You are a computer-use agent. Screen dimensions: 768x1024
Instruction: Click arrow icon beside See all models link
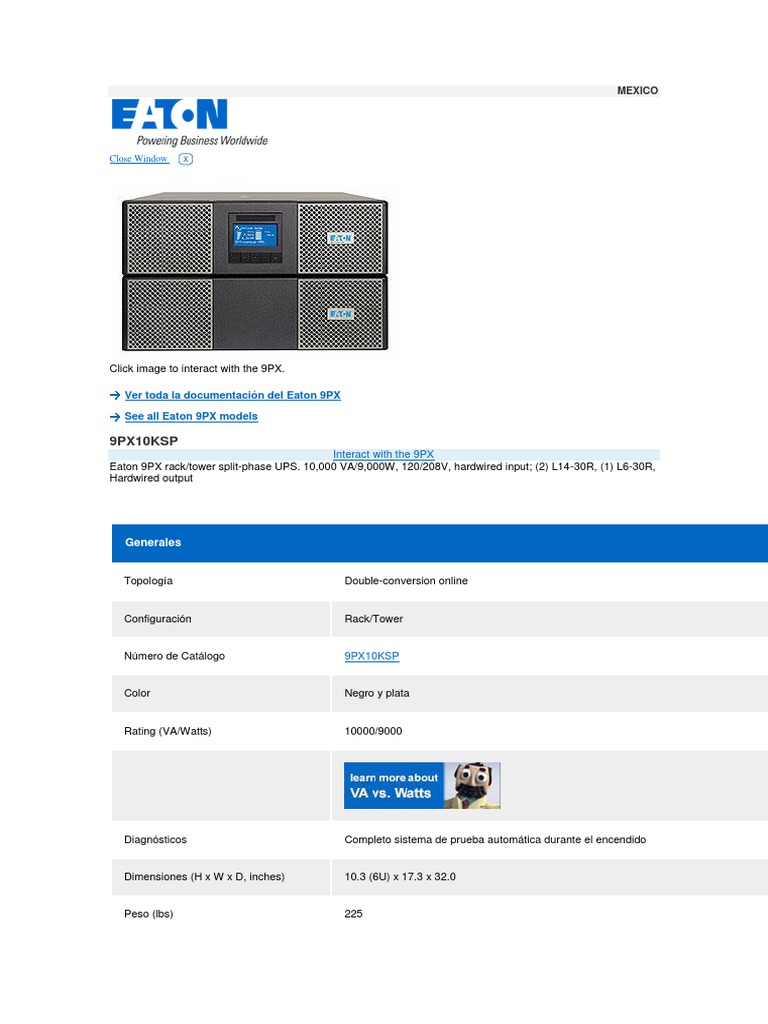(115, 417)
